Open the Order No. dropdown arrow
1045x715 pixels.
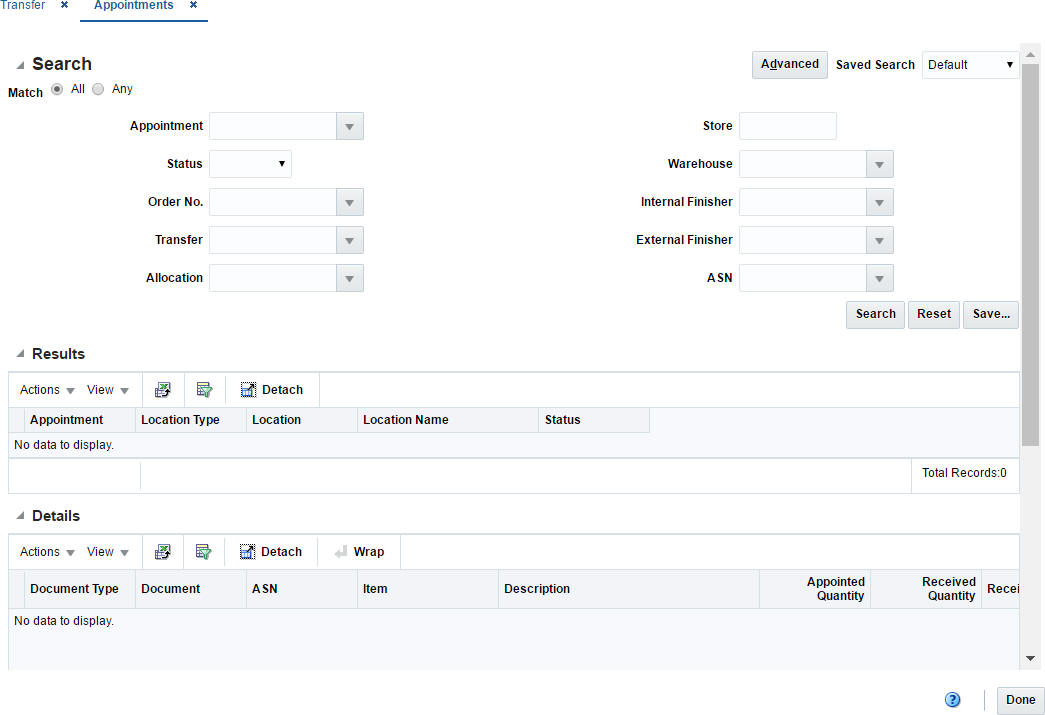click(349, 203)
